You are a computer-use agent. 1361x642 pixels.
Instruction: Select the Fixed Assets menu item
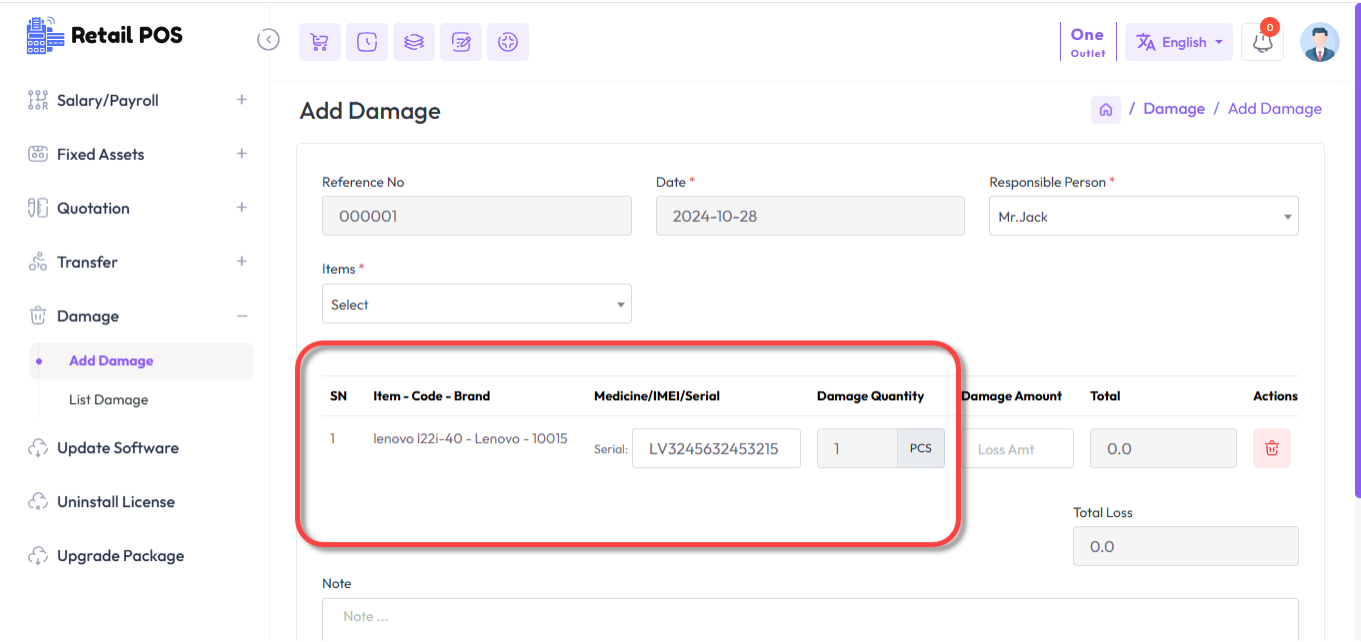[x=100, y=154]
